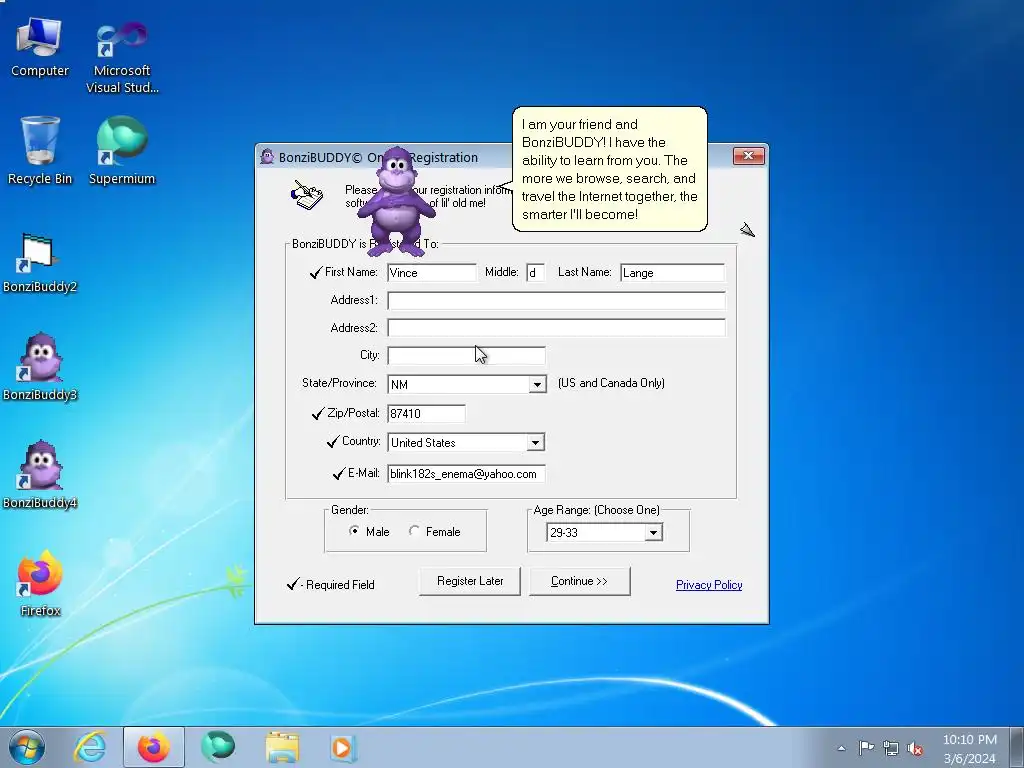
Task: Click the Last Name field
Action: pos(672,273)
